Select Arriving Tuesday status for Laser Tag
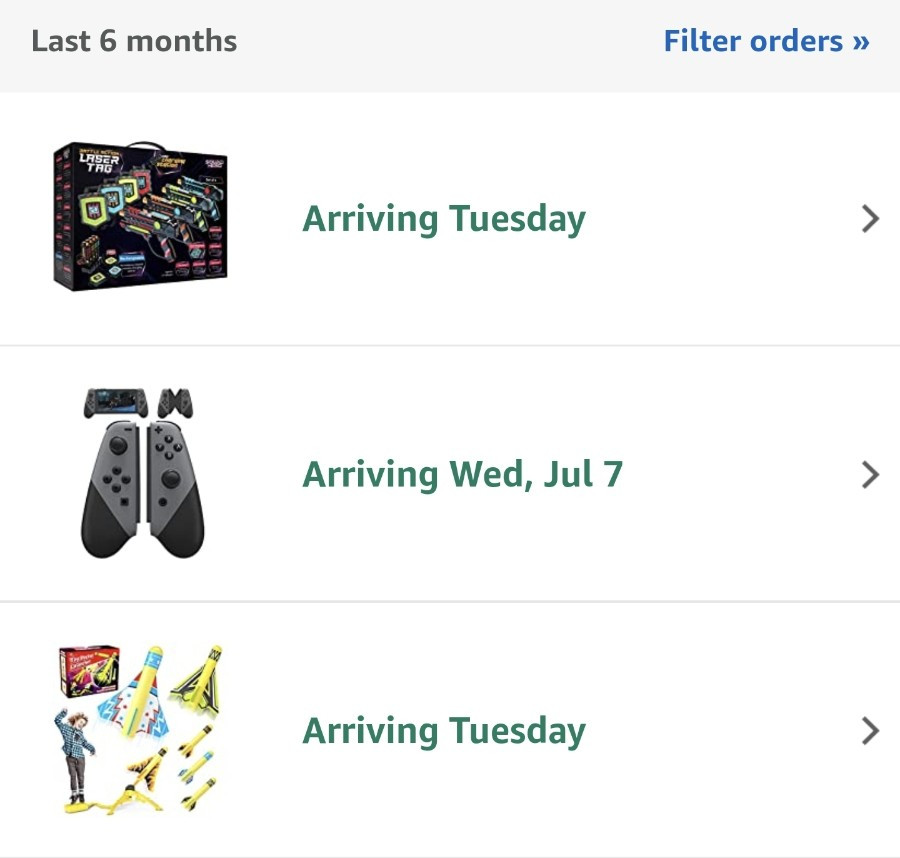 coord(444,220)
